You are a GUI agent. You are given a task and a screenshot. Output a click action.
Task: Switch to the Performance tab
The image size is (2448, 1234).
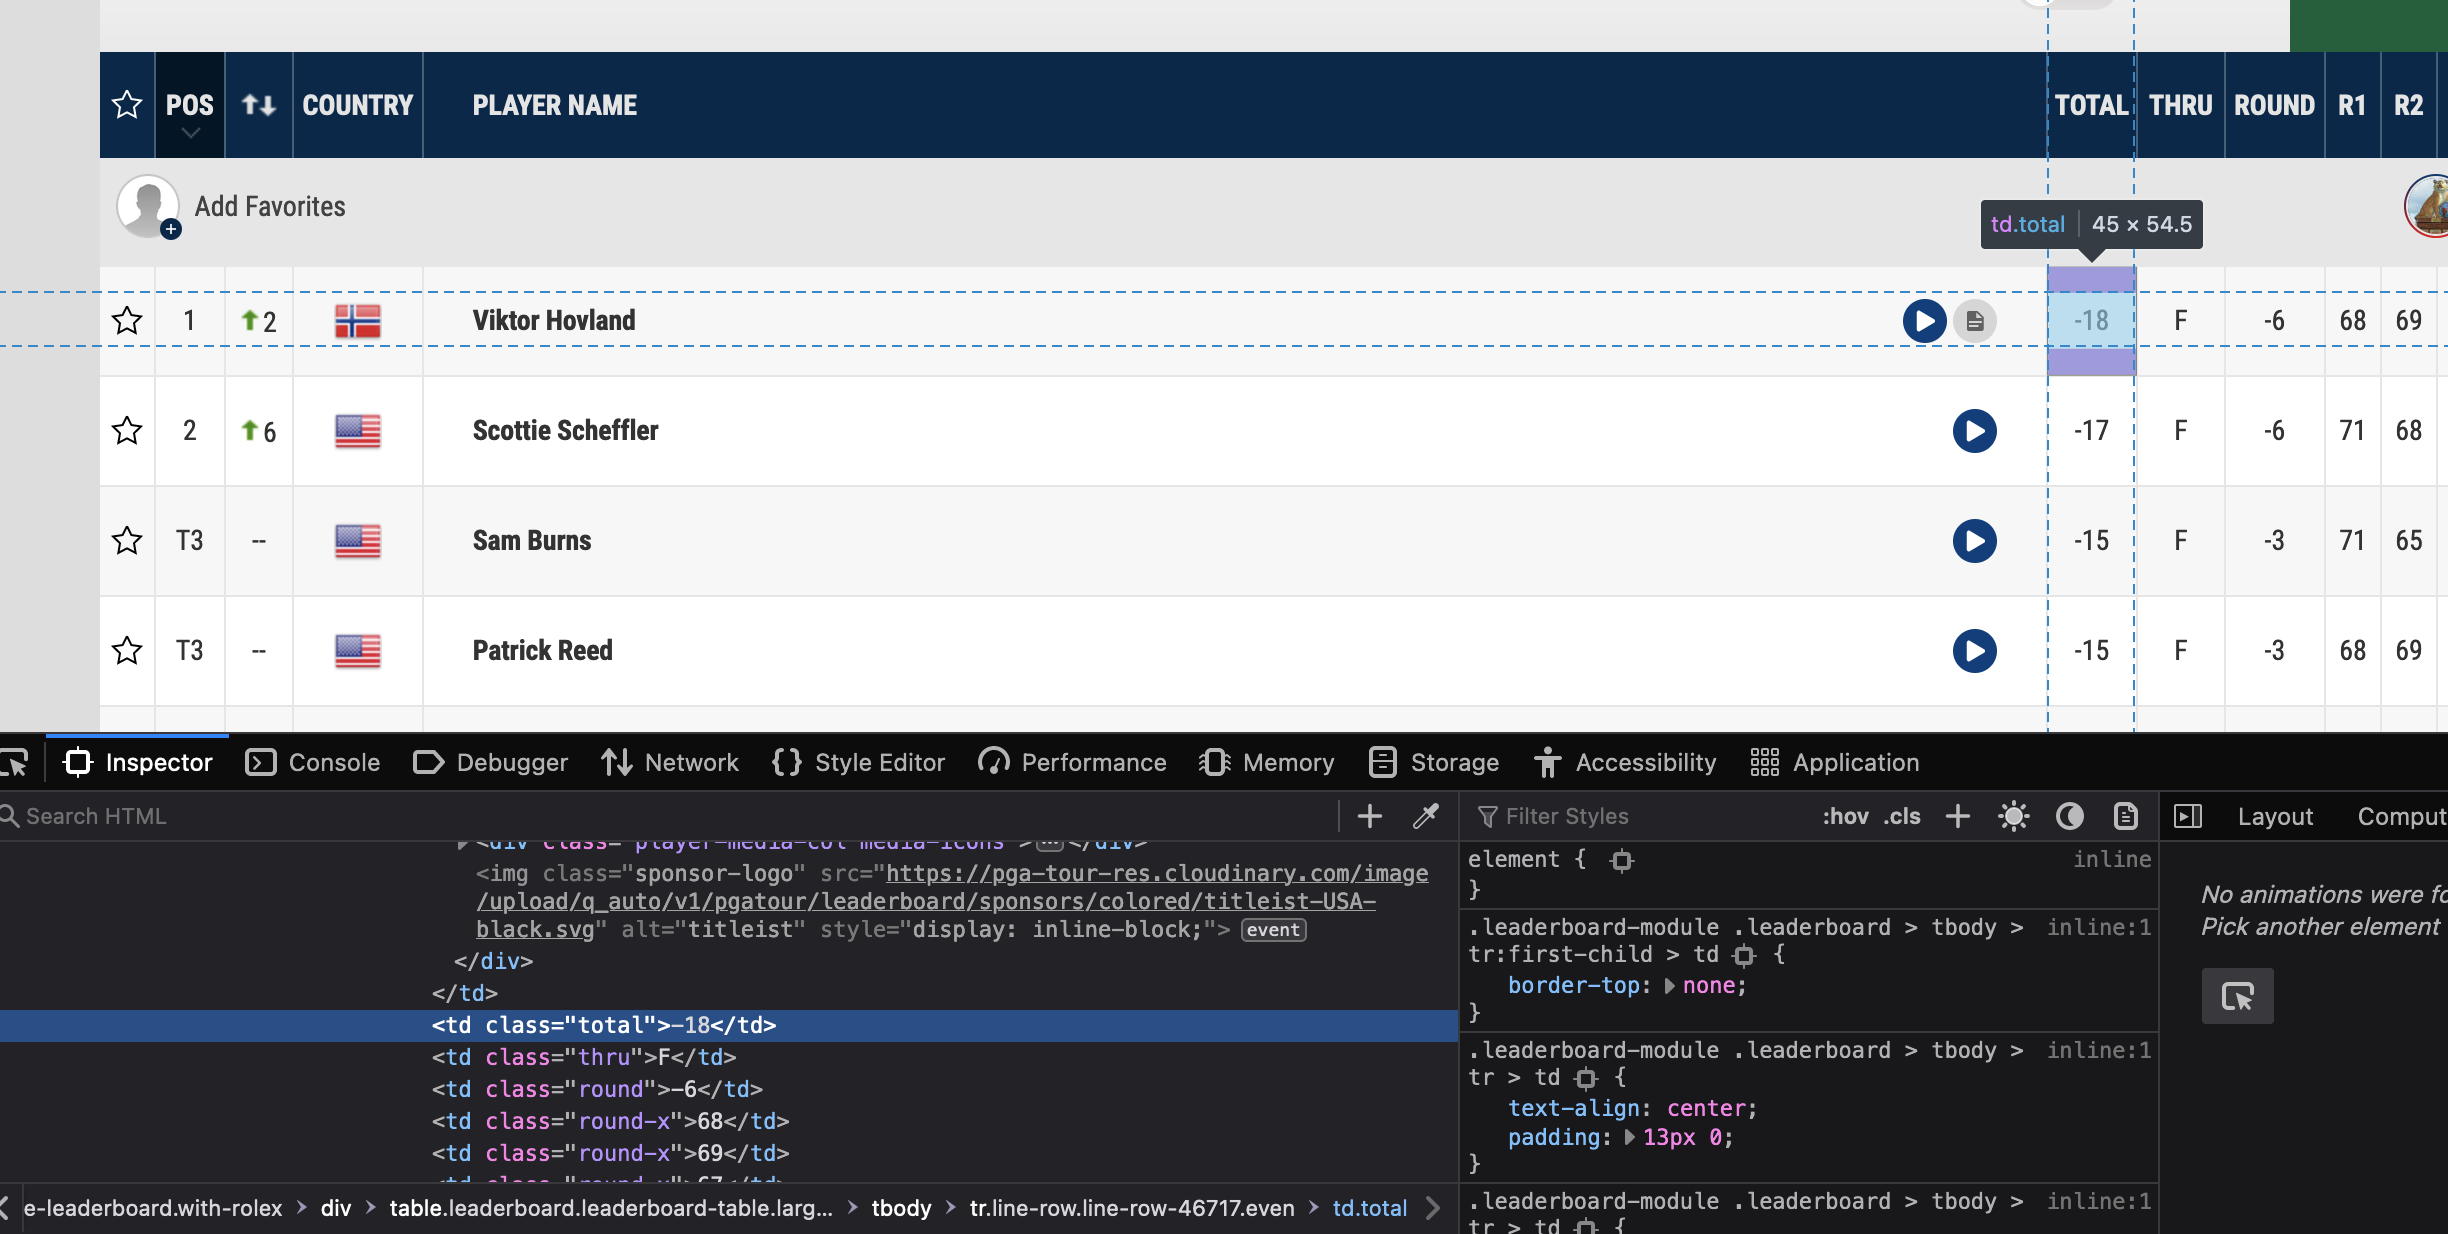(1072, 763)
